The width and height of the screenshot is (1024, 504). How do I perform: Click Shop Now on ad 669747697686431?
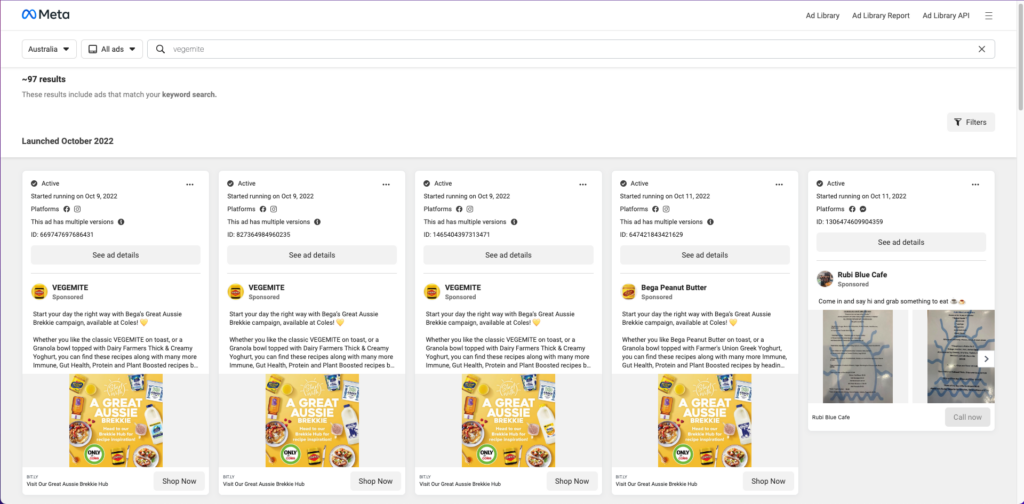(x=179, y=481)
